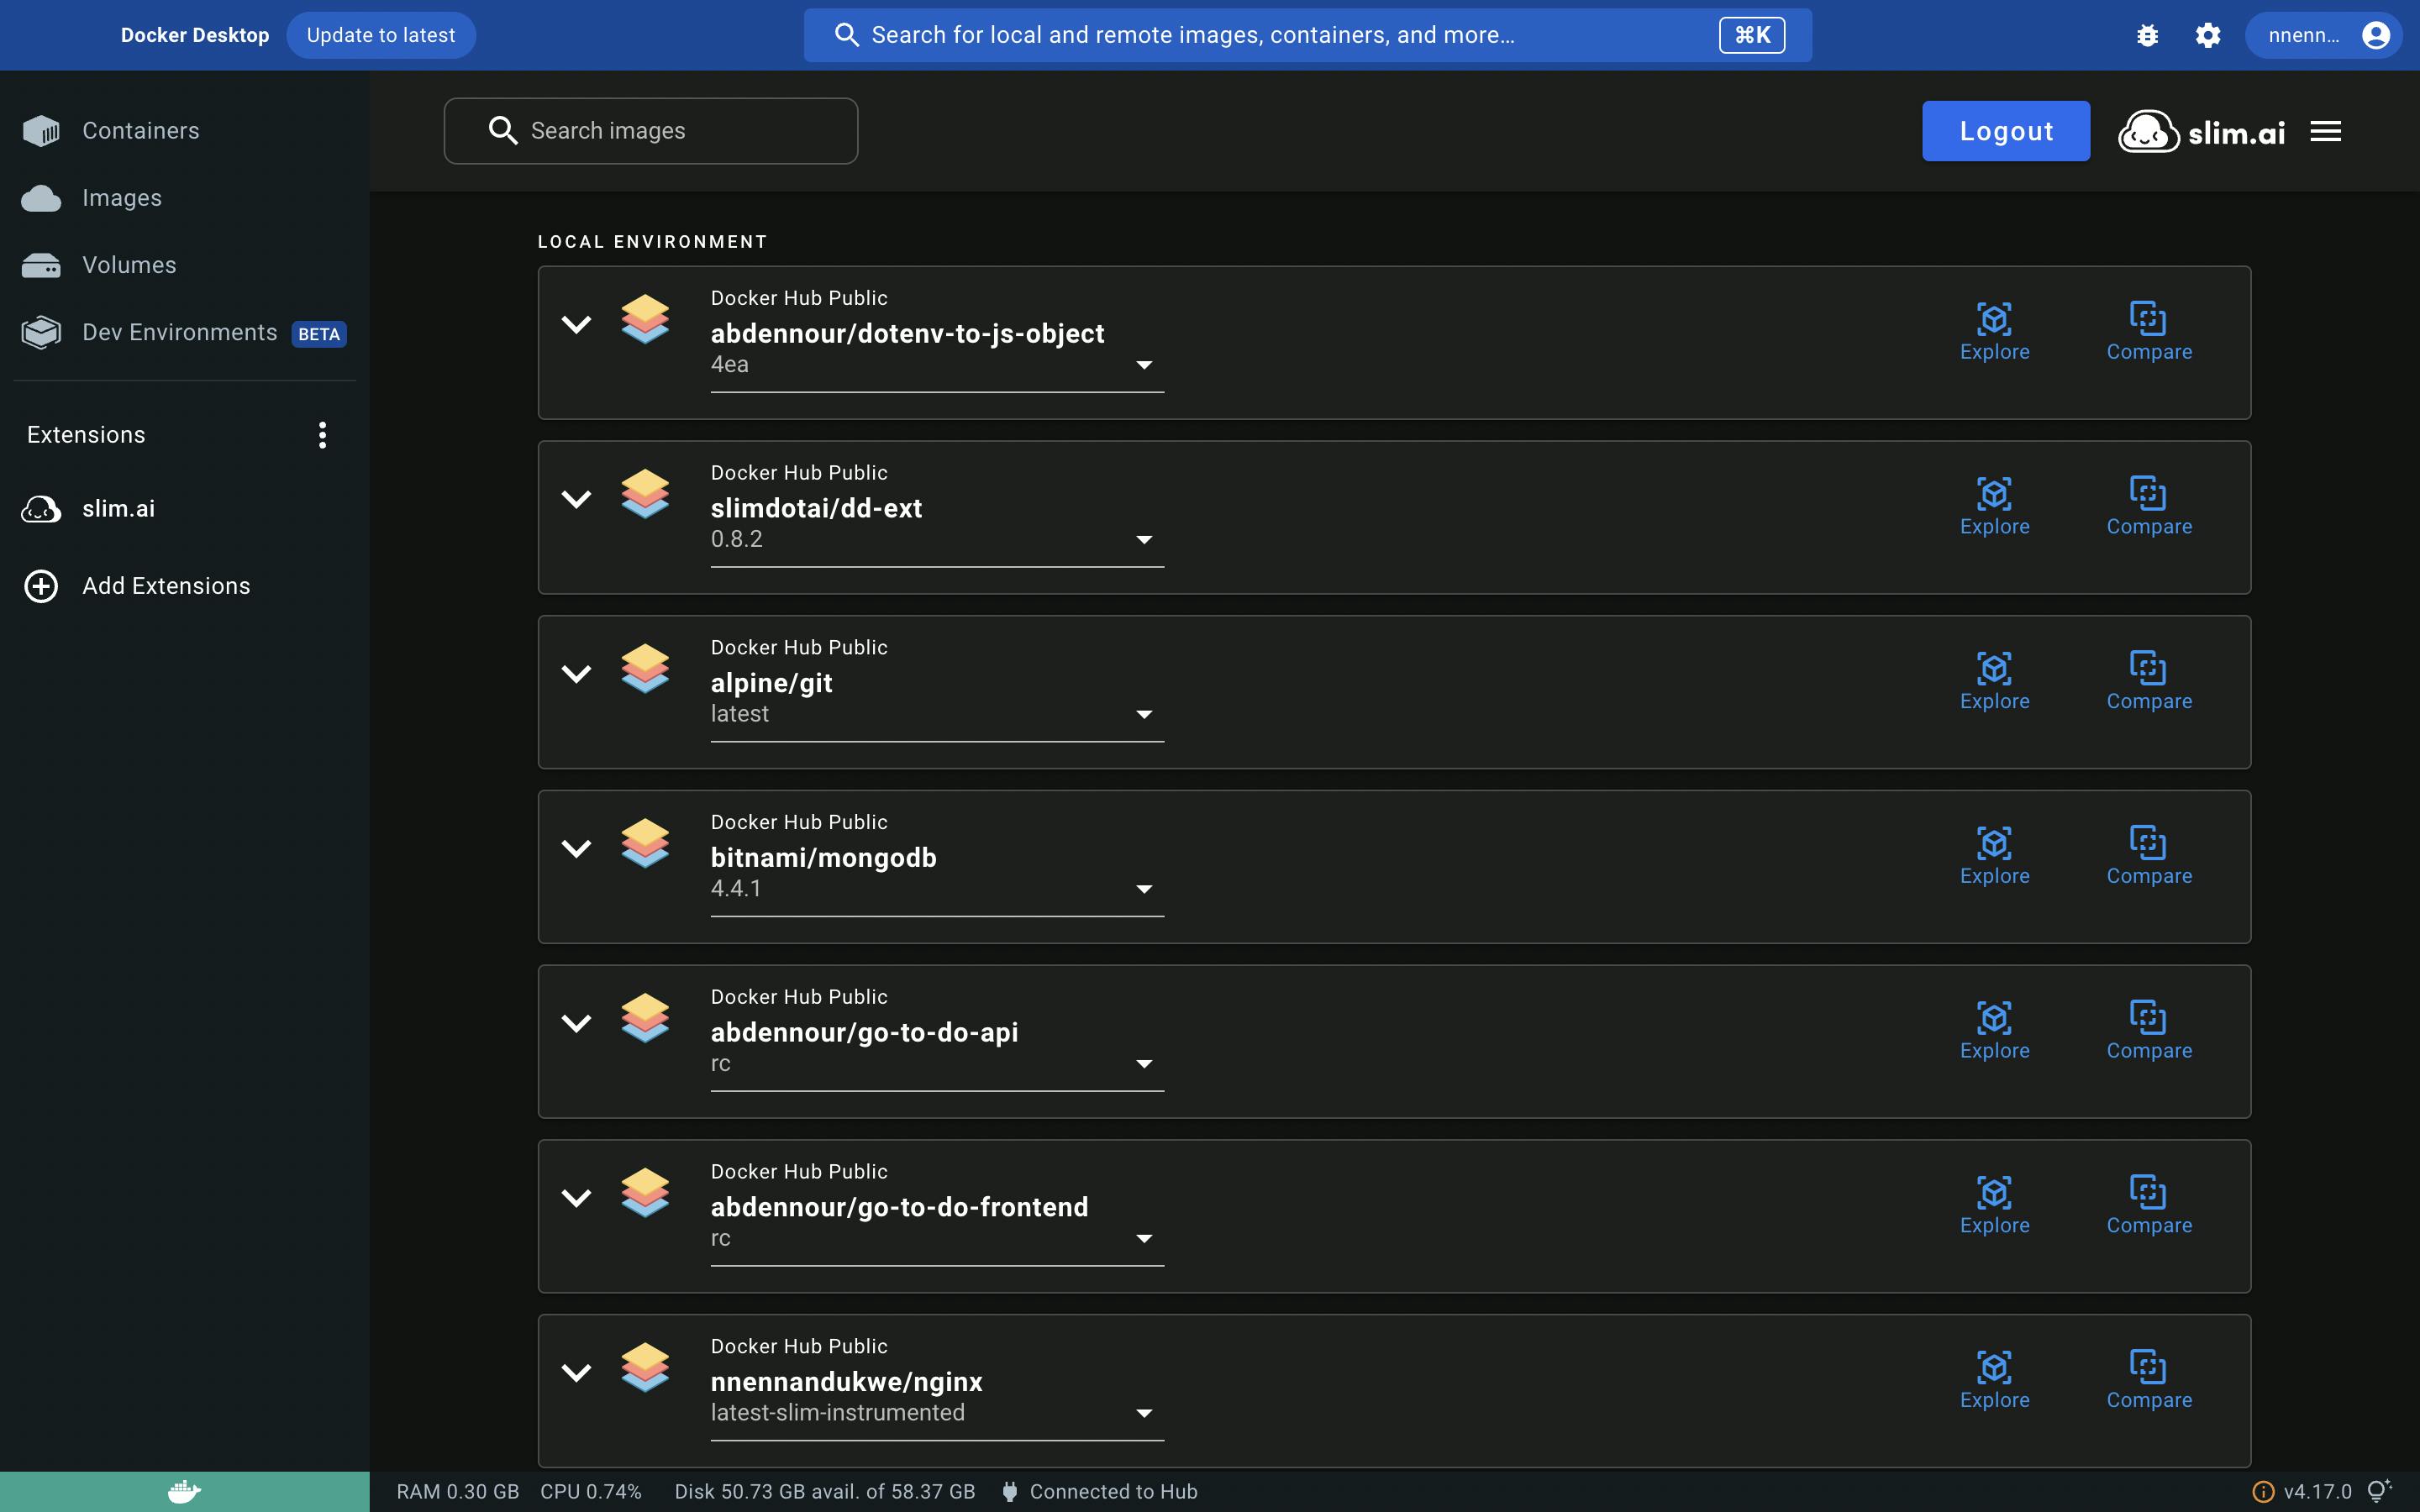Click the Docker whale status icon

(x=184, y=1492)
